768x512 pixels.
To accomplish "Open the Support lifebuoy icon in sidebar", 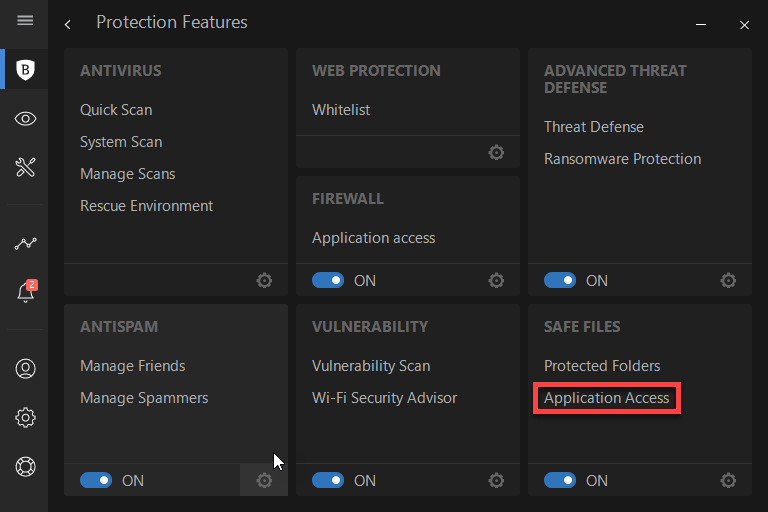I will tap(26, 466).
